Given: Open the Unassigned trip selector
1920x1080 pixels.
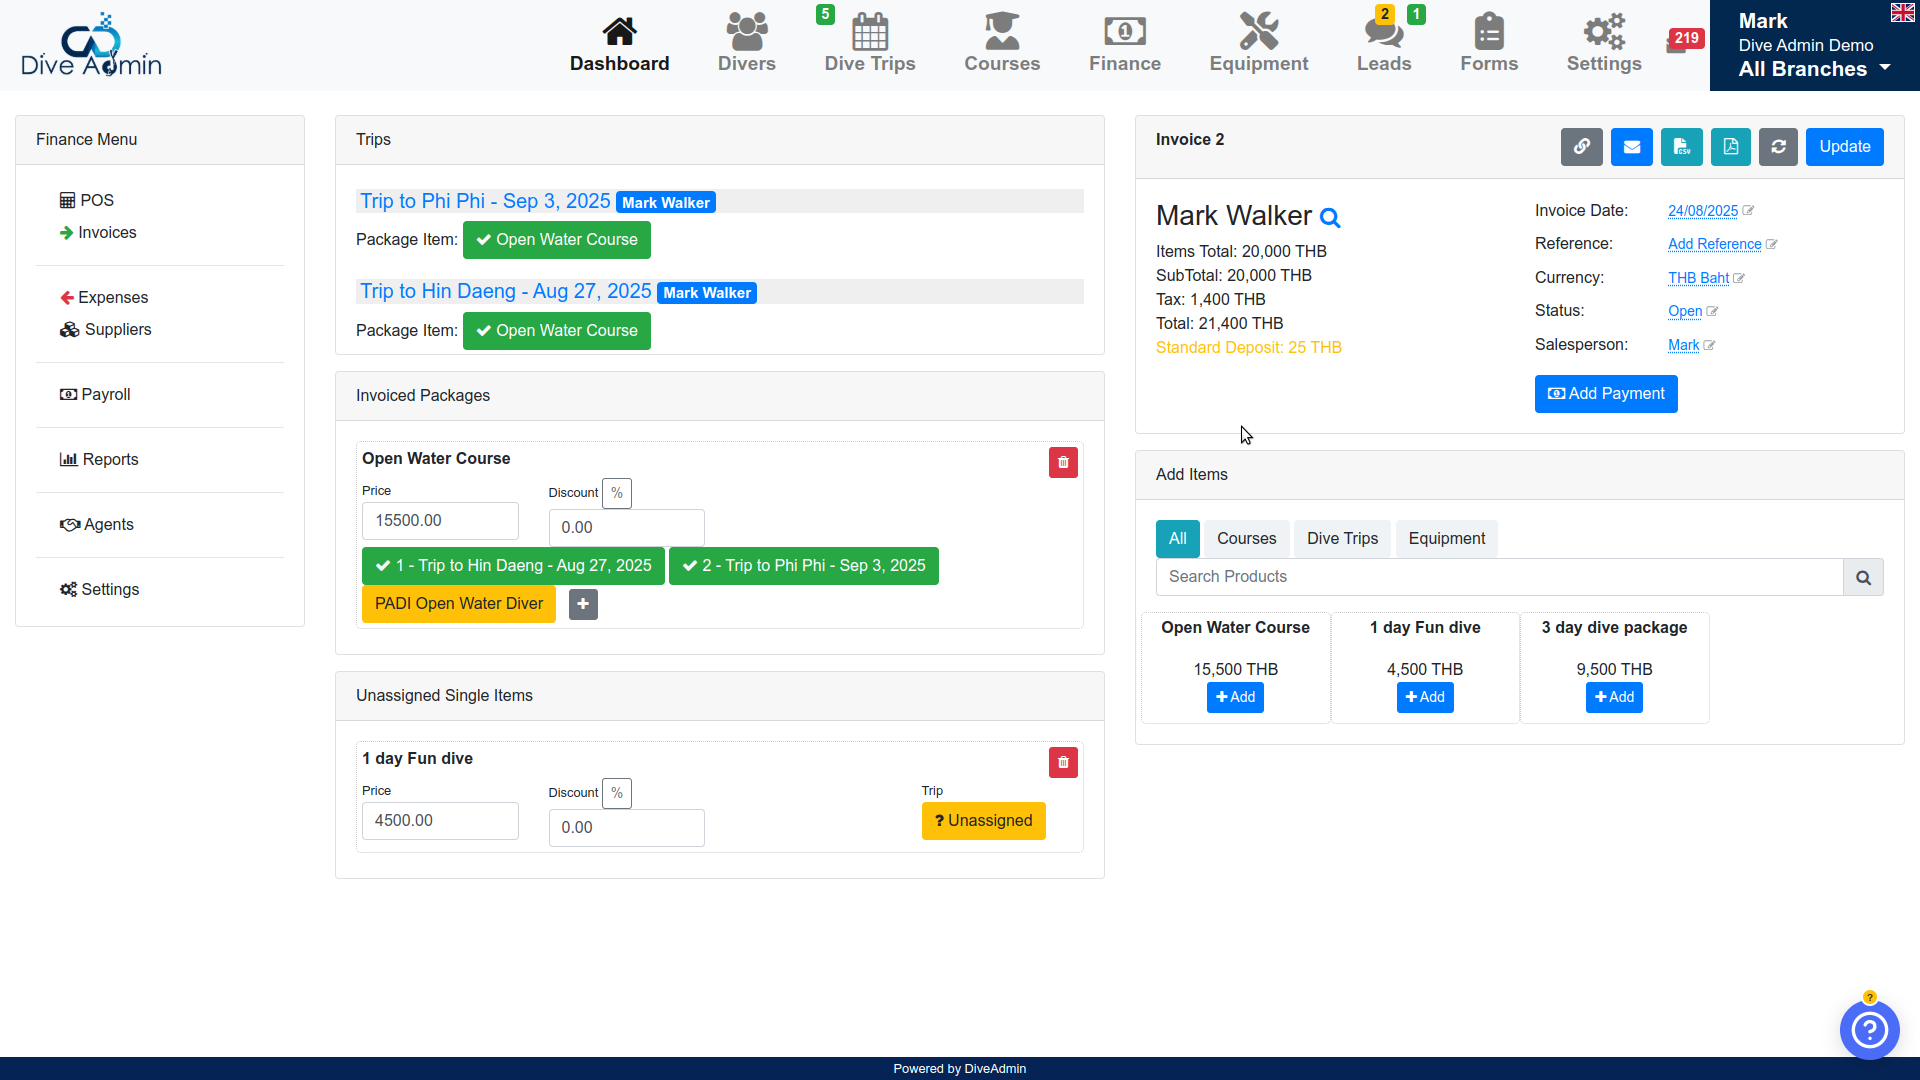Looking at the screenshot, I should (983, 821).
